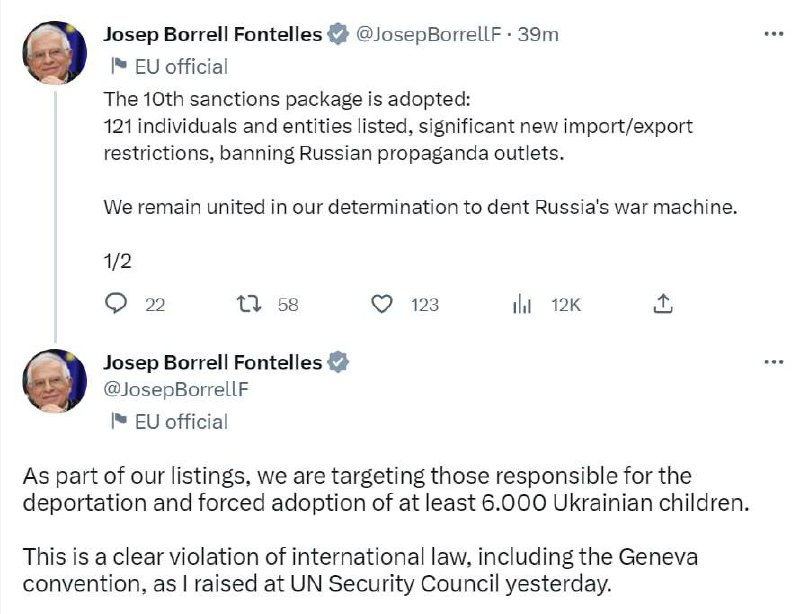
Task: Open Josep Borrell Fontelles name in first tweet
Action: tap(213, 35)
